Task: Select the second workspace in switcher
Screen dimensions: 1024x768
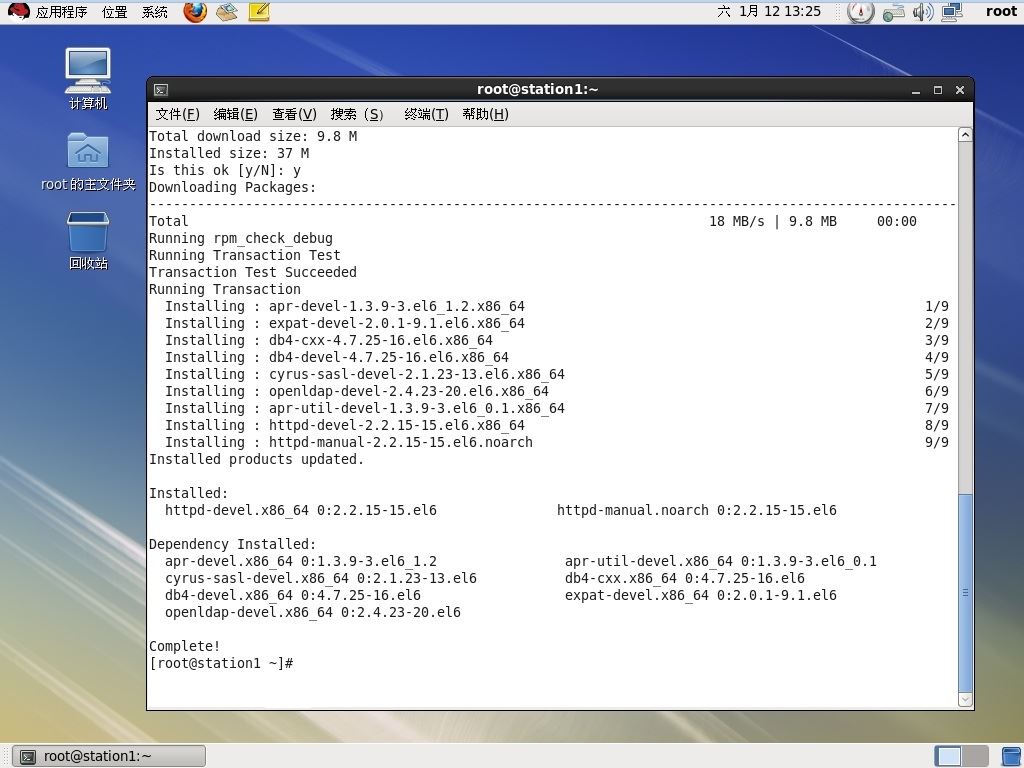Action: coord(975,756)
